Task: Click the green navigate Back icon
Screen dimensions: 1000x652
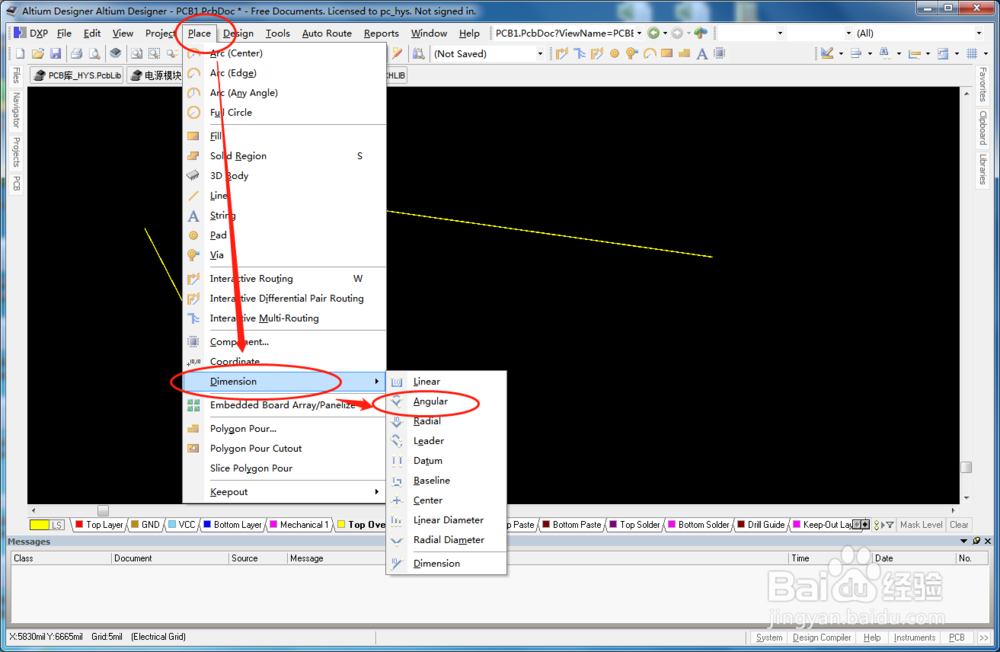Action: pos(654,33)
